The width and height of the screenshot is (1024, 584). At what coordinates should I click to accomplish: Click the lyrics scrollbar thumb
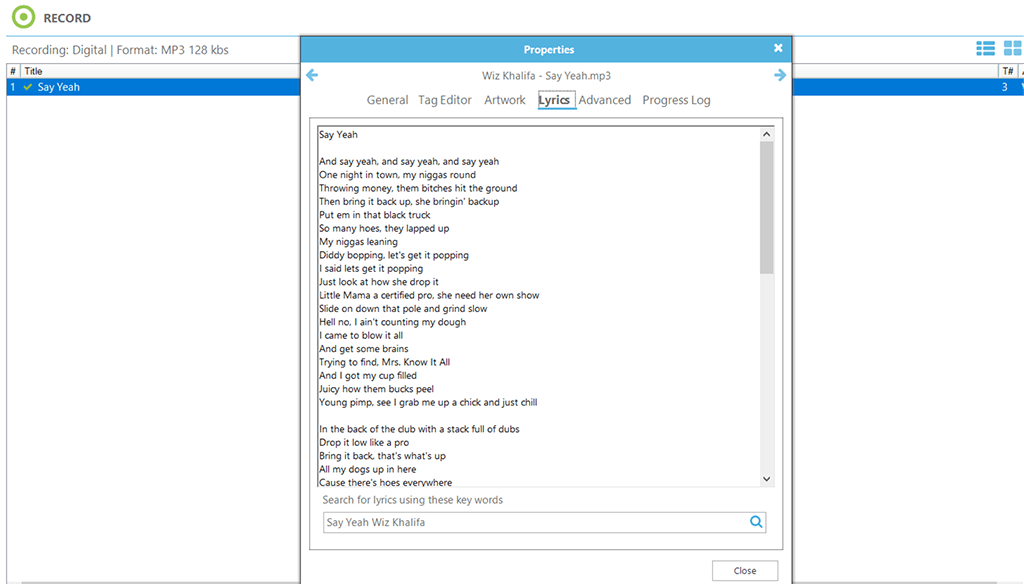tap(767, 207)
